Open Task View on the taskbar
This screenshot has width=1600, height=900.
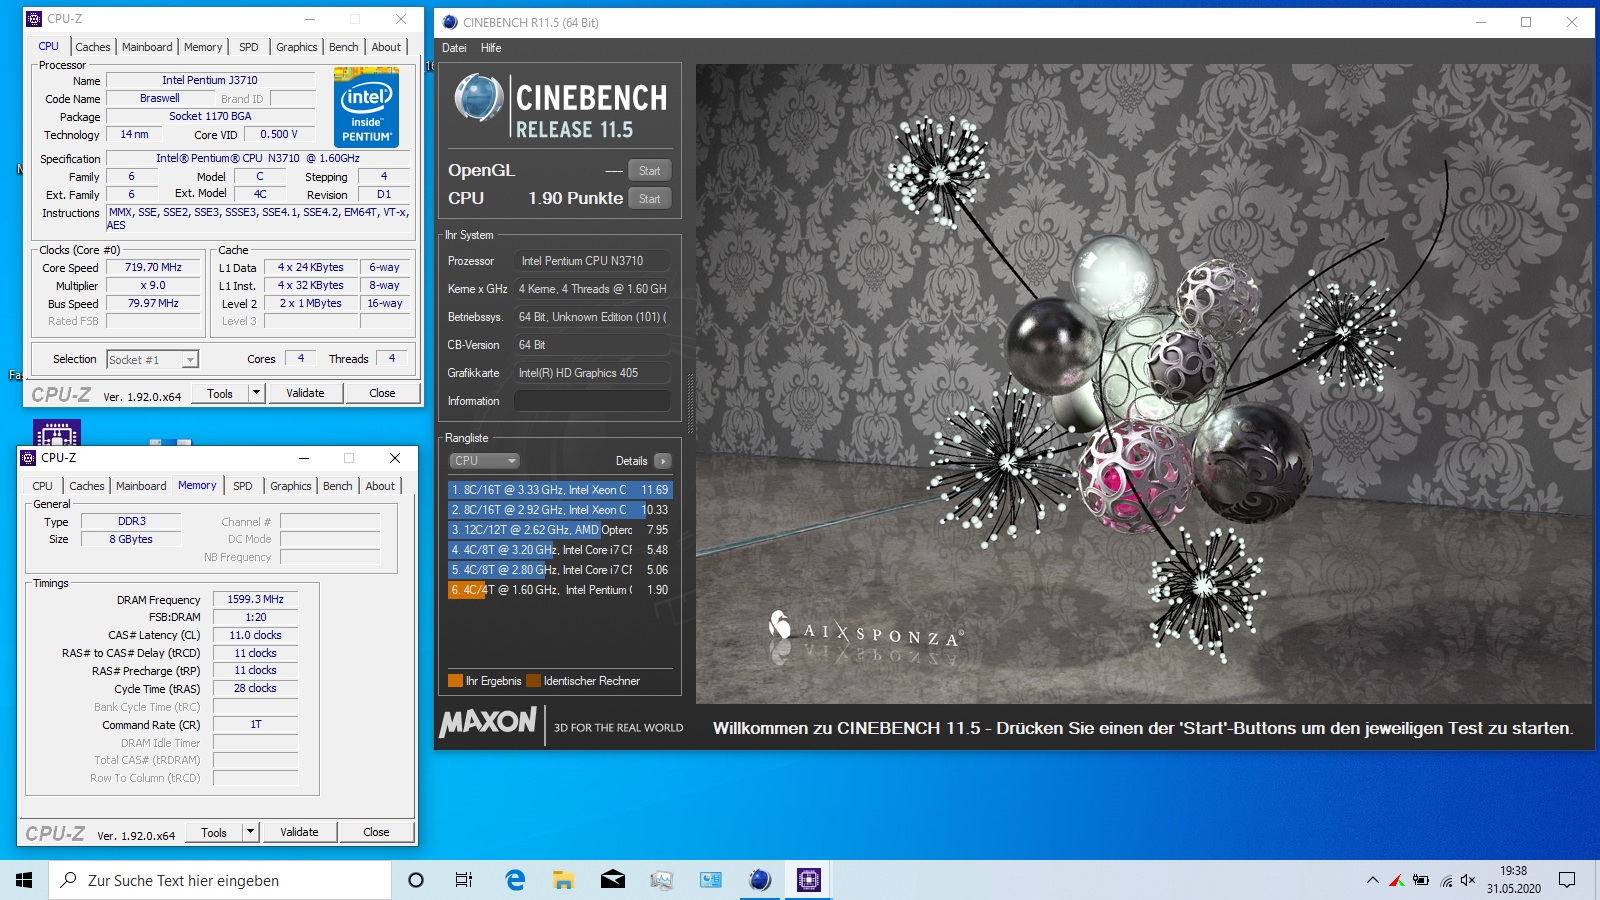(464, 880)
